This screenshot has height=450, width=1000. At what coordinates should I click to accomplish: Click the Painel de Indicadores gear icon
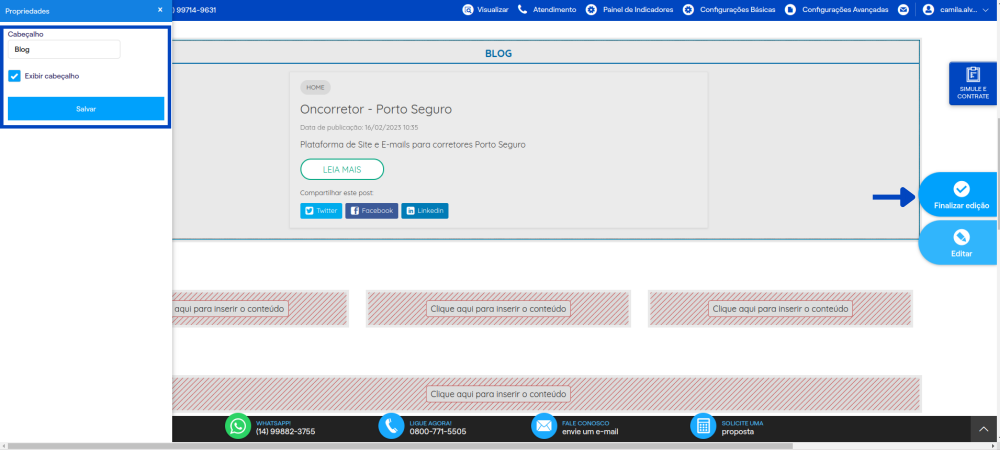pos(592,10)
